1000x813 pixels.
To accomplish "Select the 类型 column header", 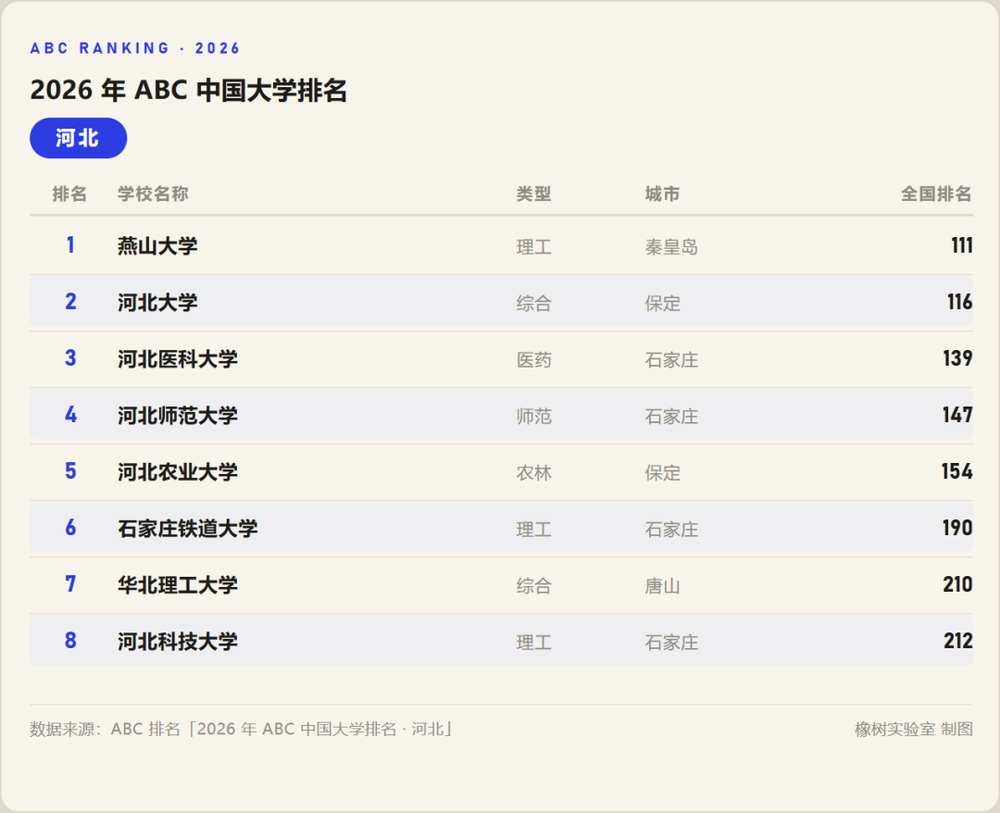I will (534, 194).
